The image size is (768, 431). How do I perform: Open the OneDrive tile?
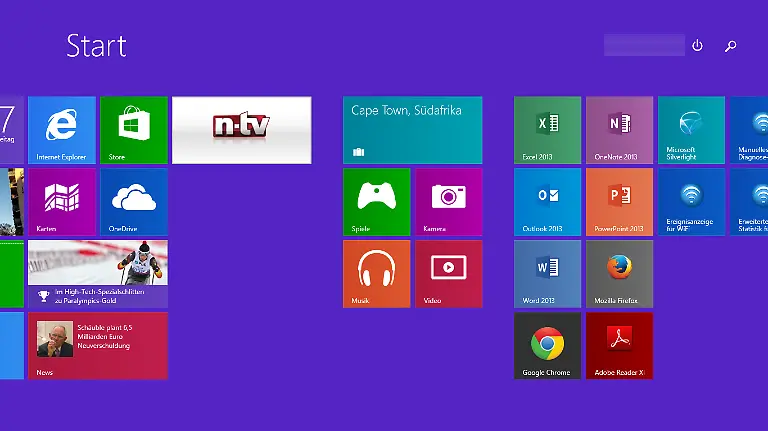point(134,202)
